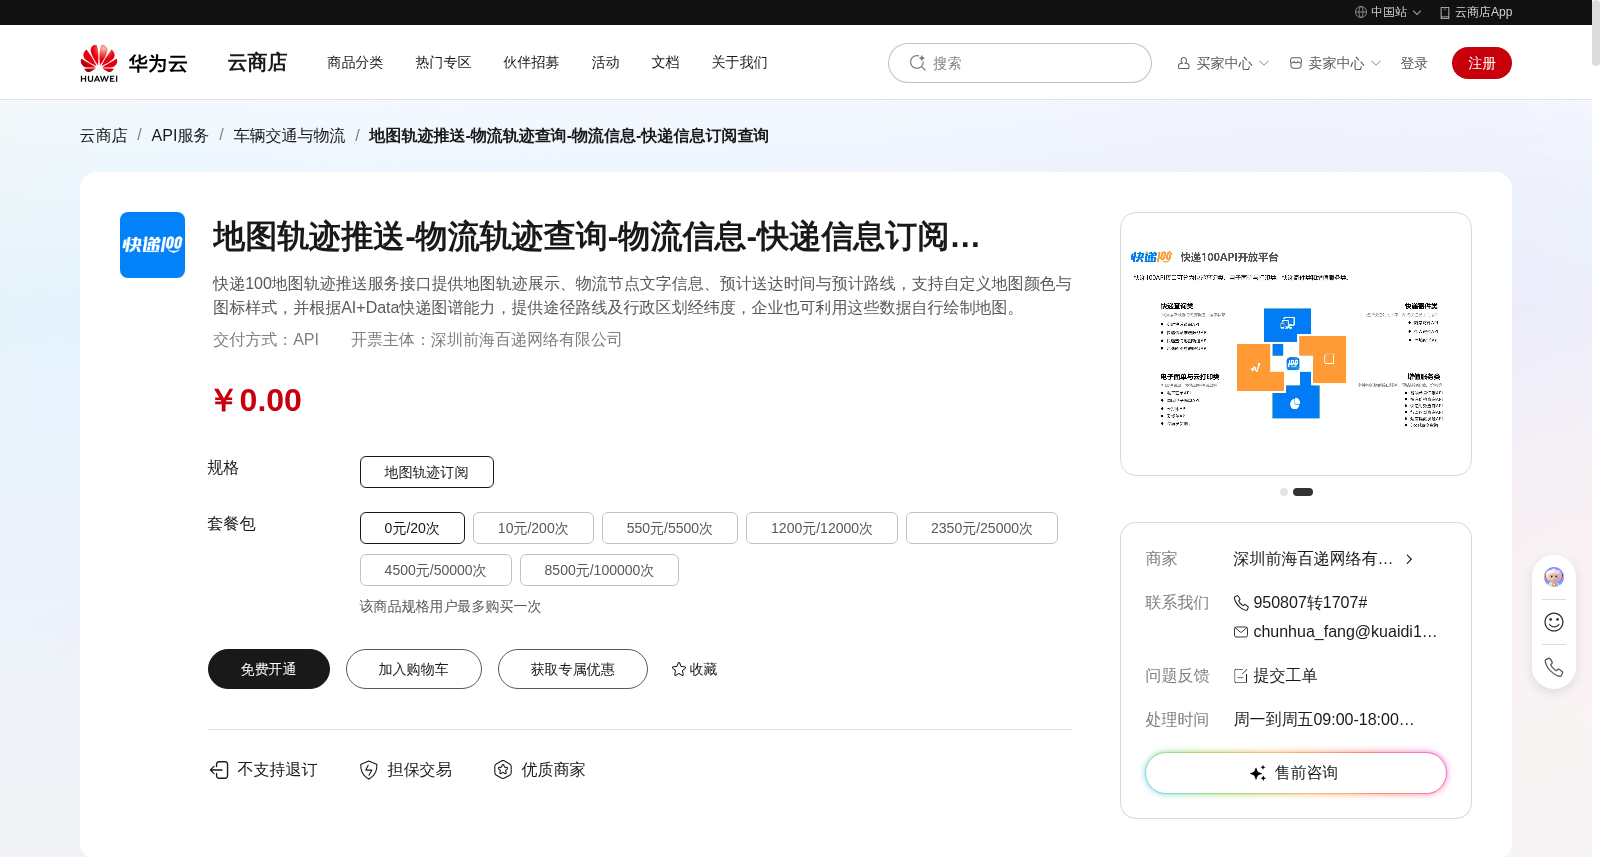Click the Huawei Cloud logo
The width and height of the screenshot is (1600, 857).
point(134,63)
